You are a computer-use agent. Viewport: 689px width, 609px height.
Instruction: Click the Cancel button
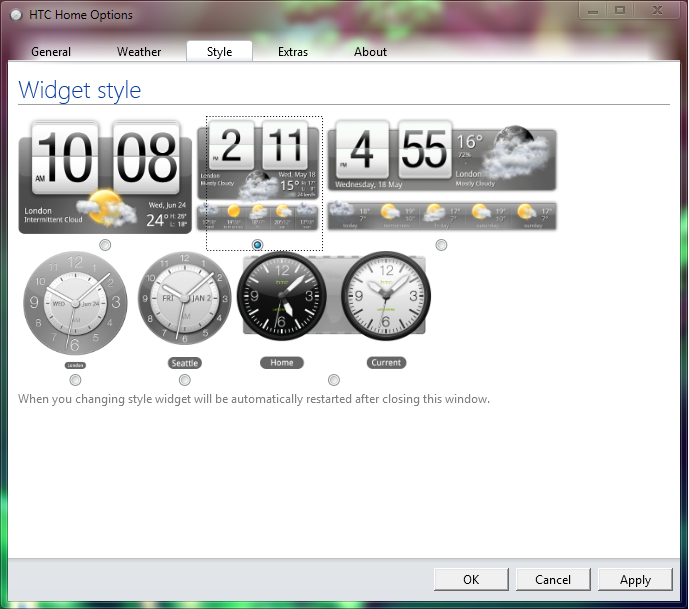(552, 579)
